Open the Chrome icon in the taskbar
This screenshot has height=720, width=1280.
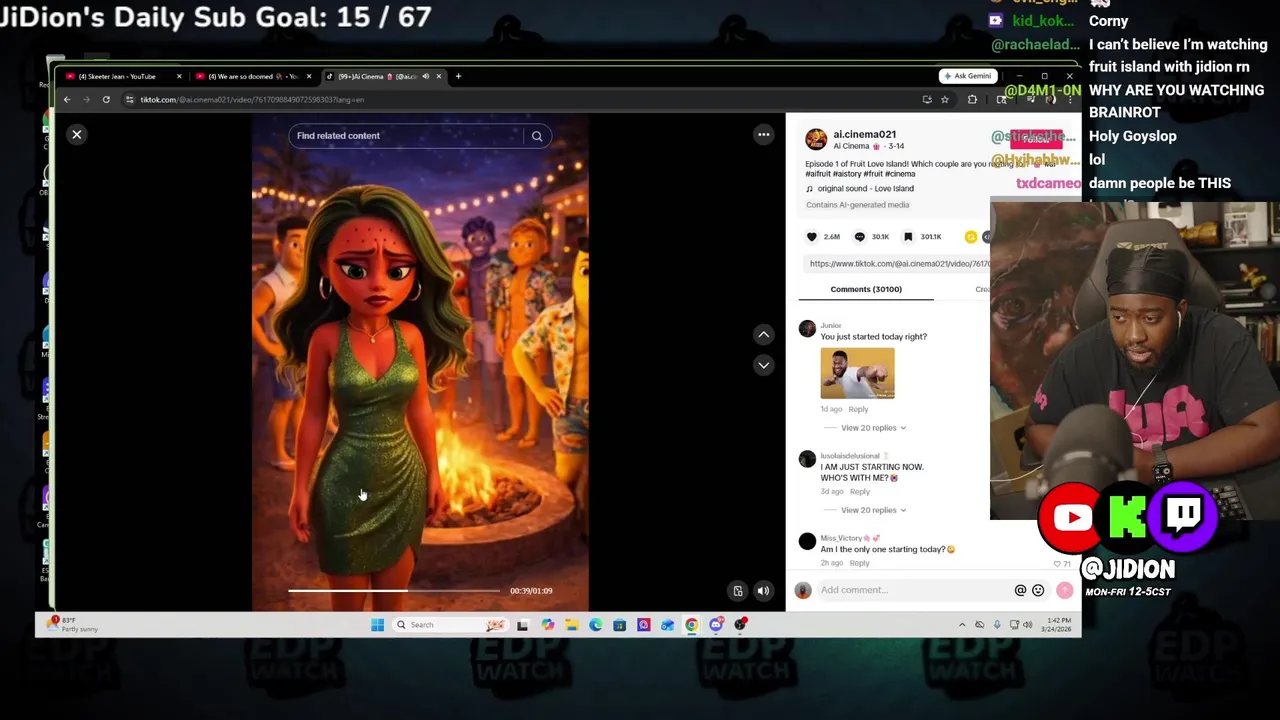coord(691,625)
